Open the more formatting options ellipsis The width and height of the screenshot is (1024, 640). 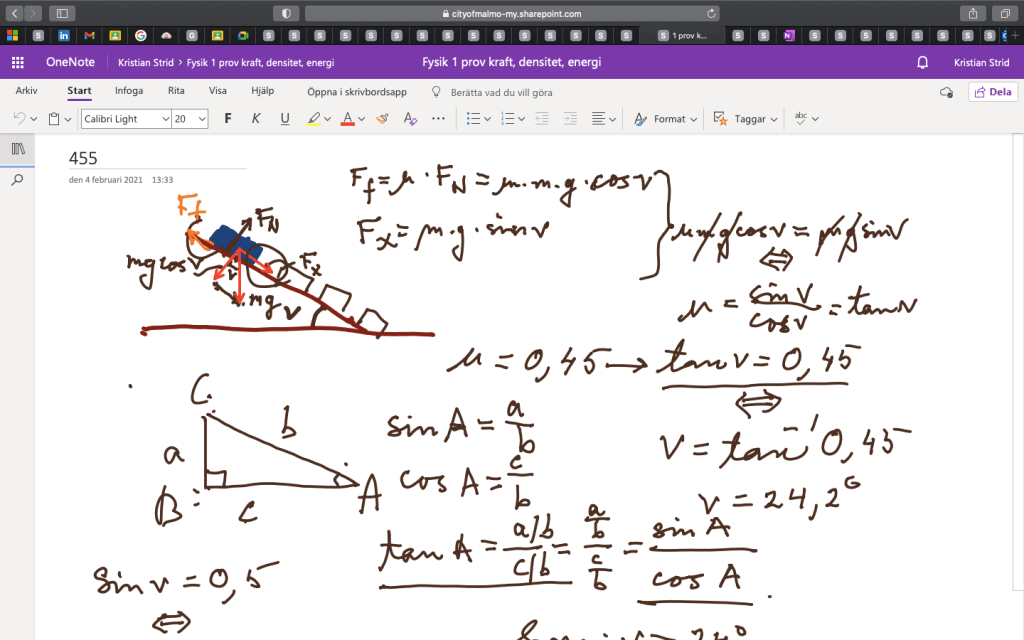[438, 118]
